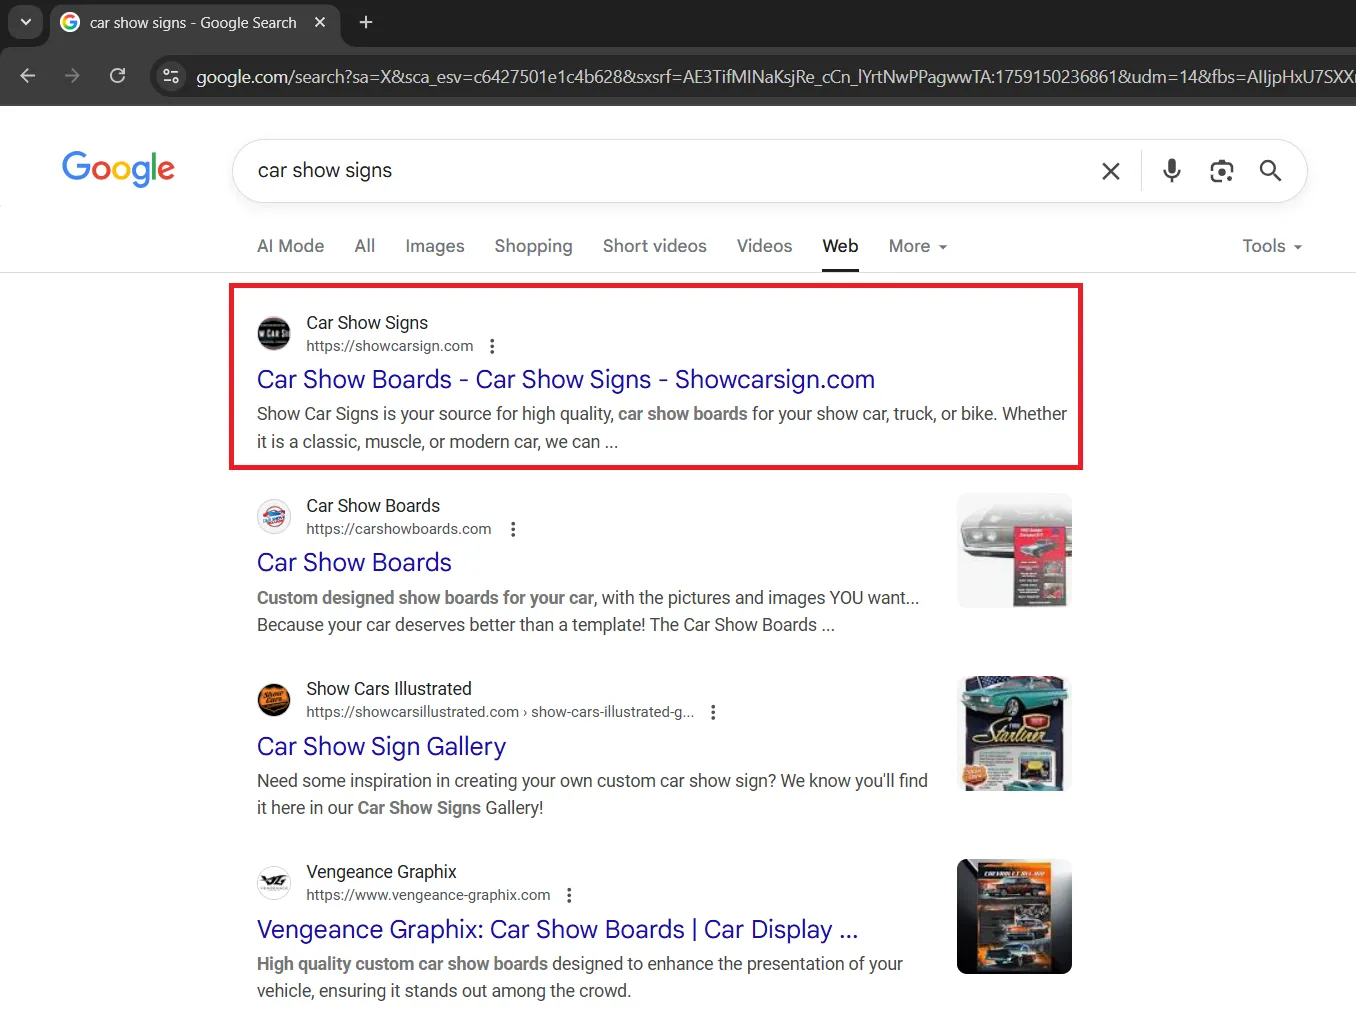Open the tab search dropdown arrow
This screenshot has height=1012, width=1356.
point(26,22)
